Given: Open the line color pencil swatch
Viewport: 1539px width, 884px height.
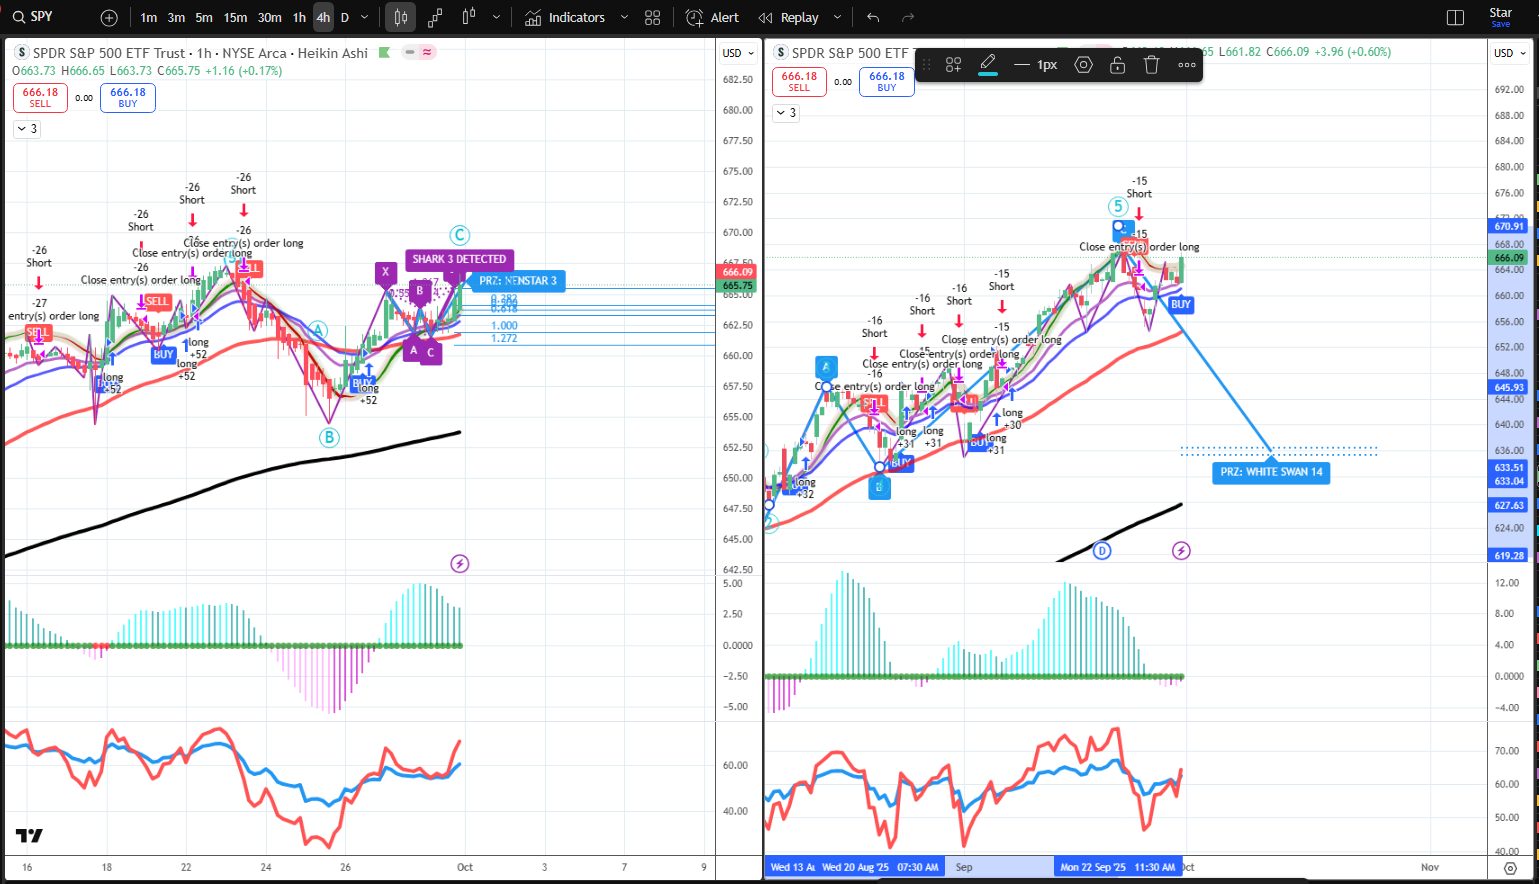Looking at the screenshot, I should click(988, 65).
